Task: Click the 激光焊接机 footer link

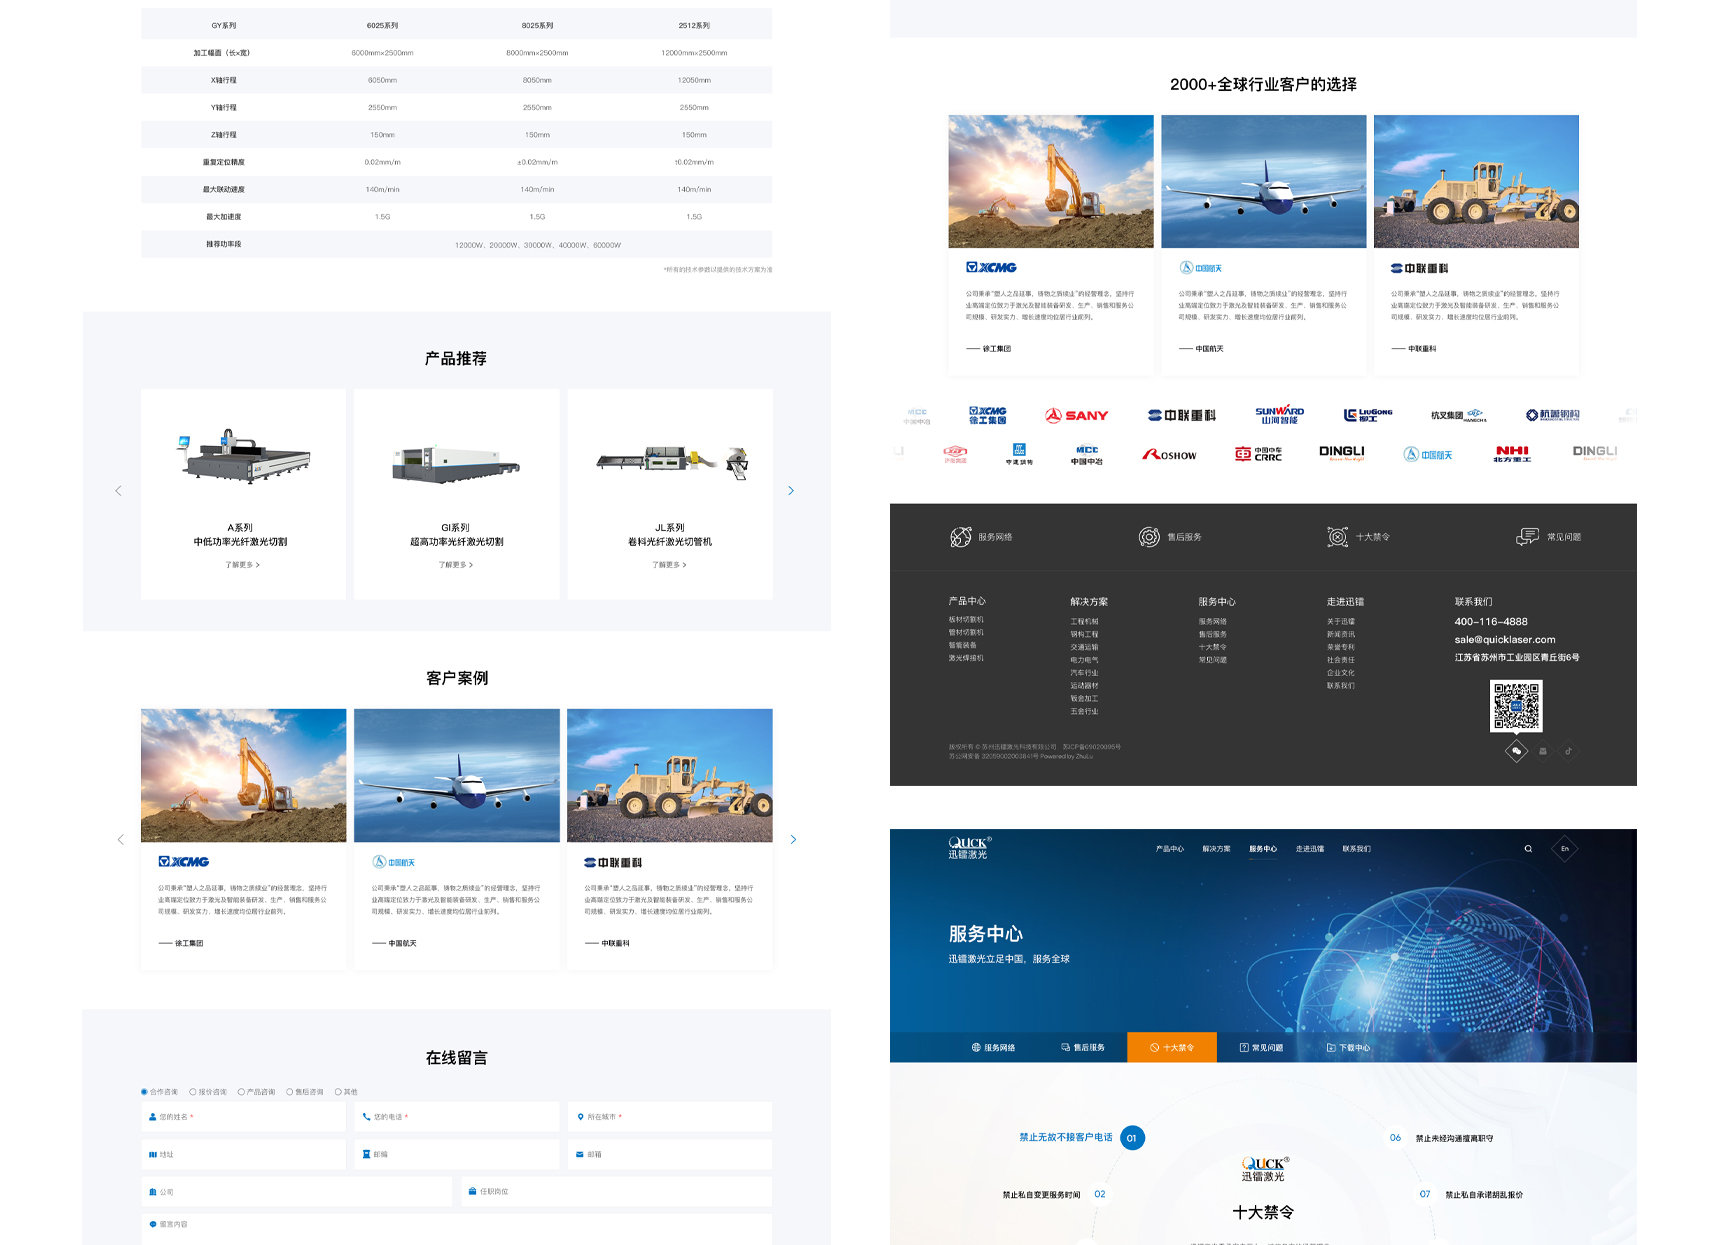Action: (x=966, y=658)
